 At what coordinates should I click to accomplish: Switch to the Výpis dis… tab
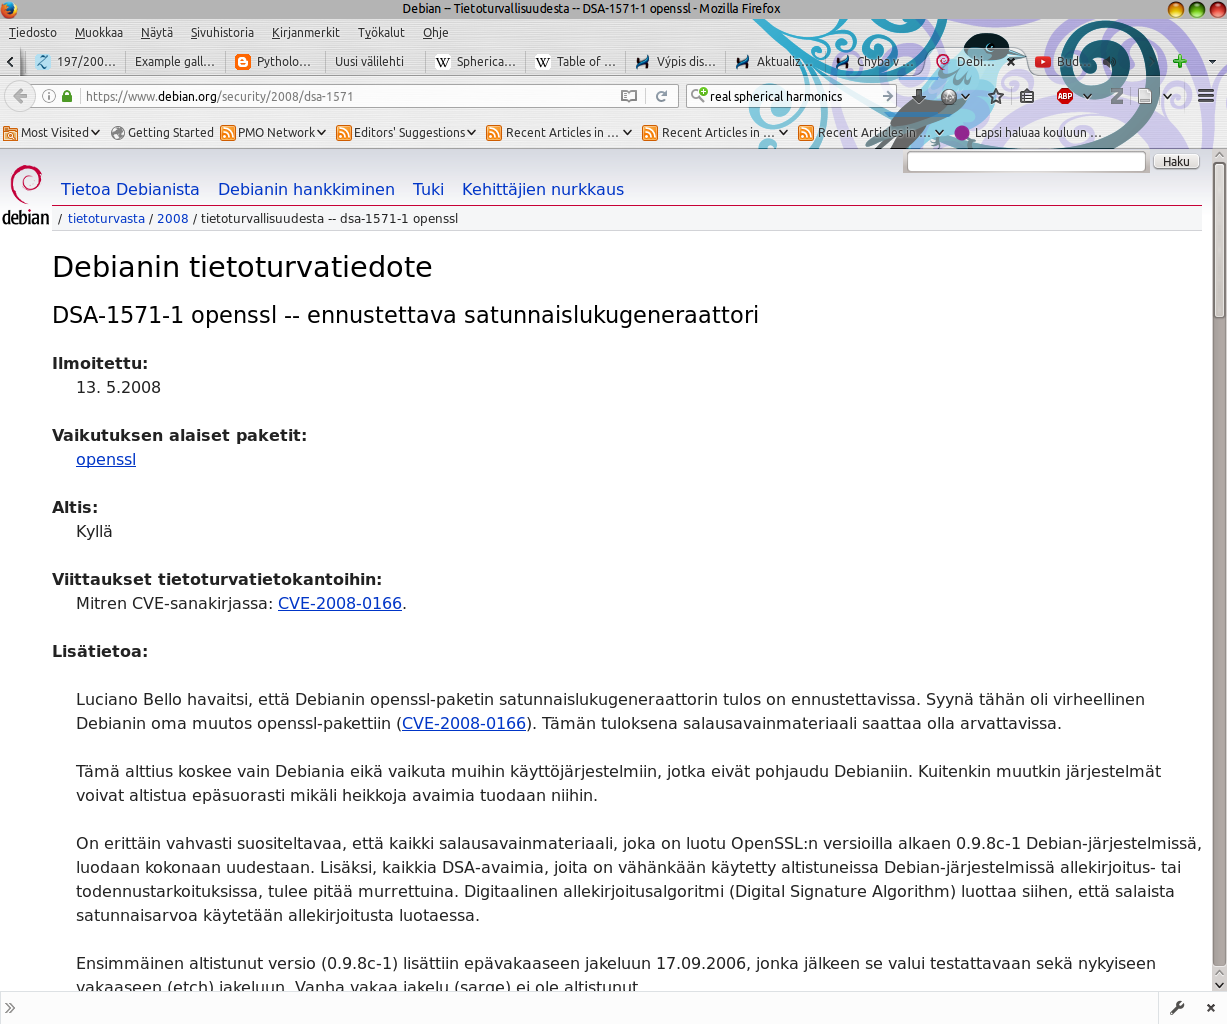(x=675, y=61)
